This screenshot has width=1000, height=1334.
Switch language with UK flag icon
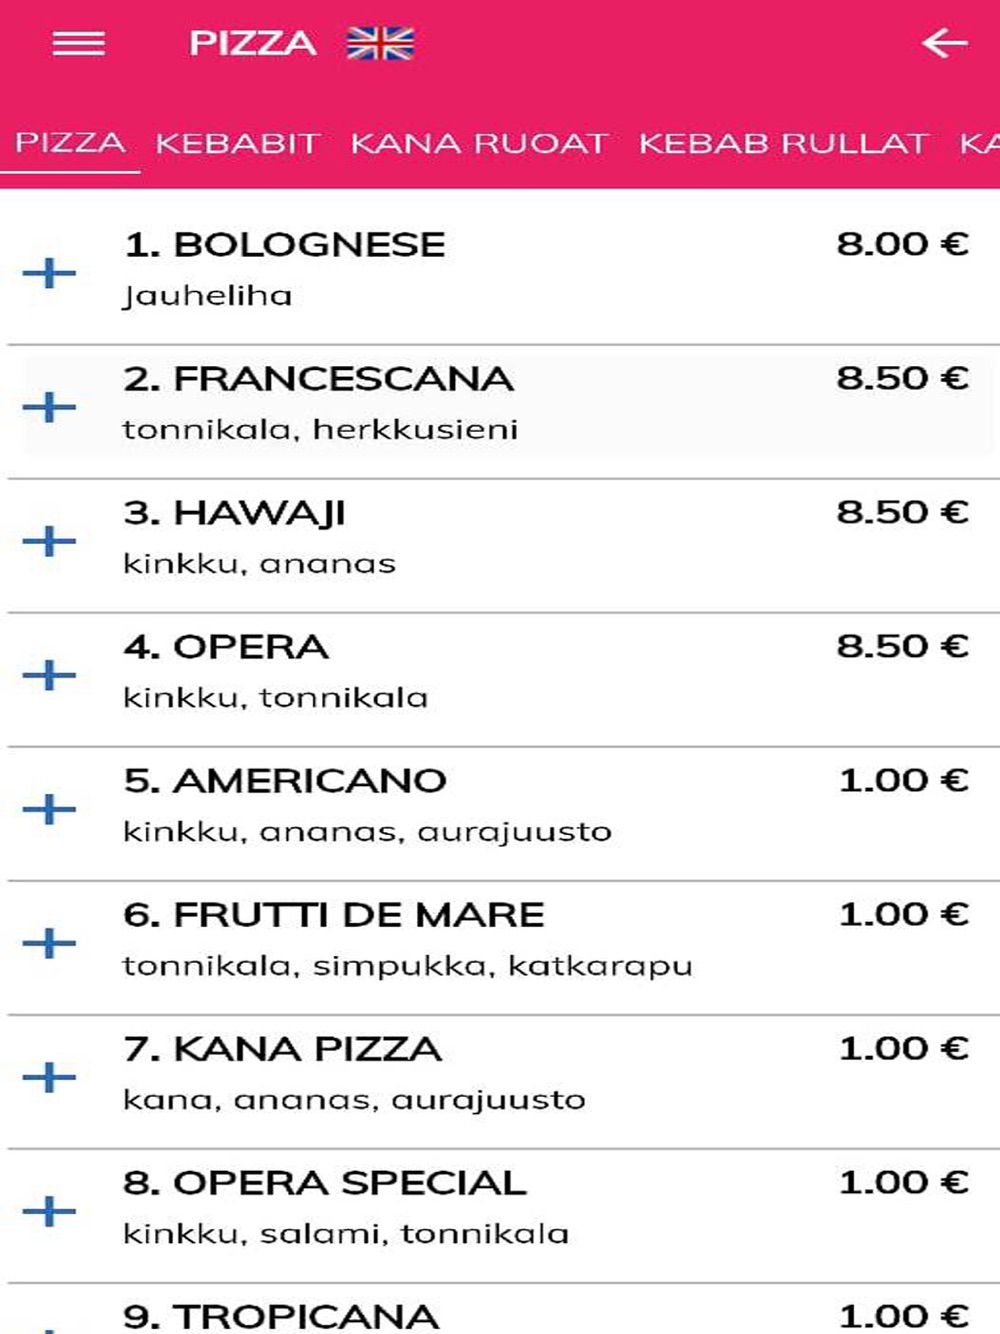pyautogui.click(x=380, y=44)
